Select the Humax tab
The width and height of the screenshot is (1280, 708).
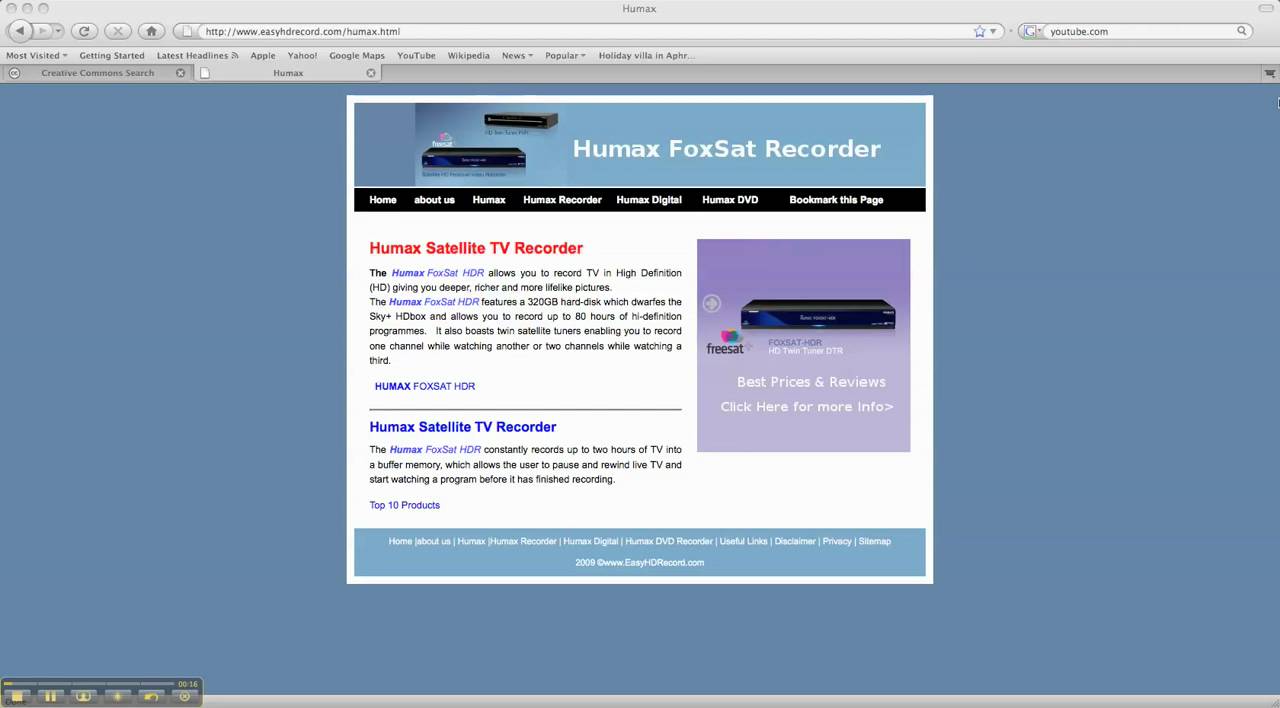tap(288, 73)
